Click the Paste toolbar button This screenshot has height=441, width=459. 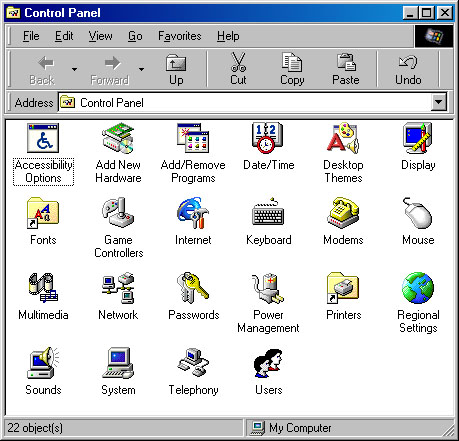(346, 69)
